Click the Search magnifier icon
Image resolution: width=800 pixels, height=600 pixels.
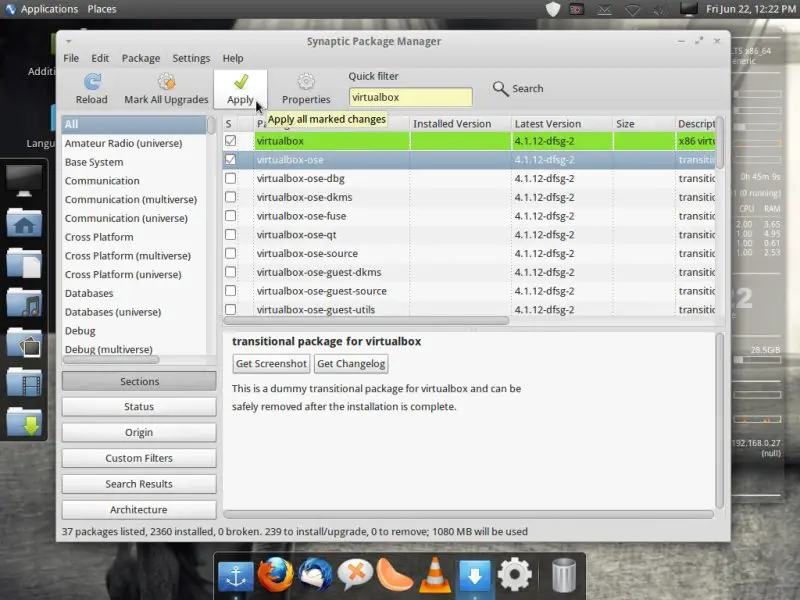501,89
